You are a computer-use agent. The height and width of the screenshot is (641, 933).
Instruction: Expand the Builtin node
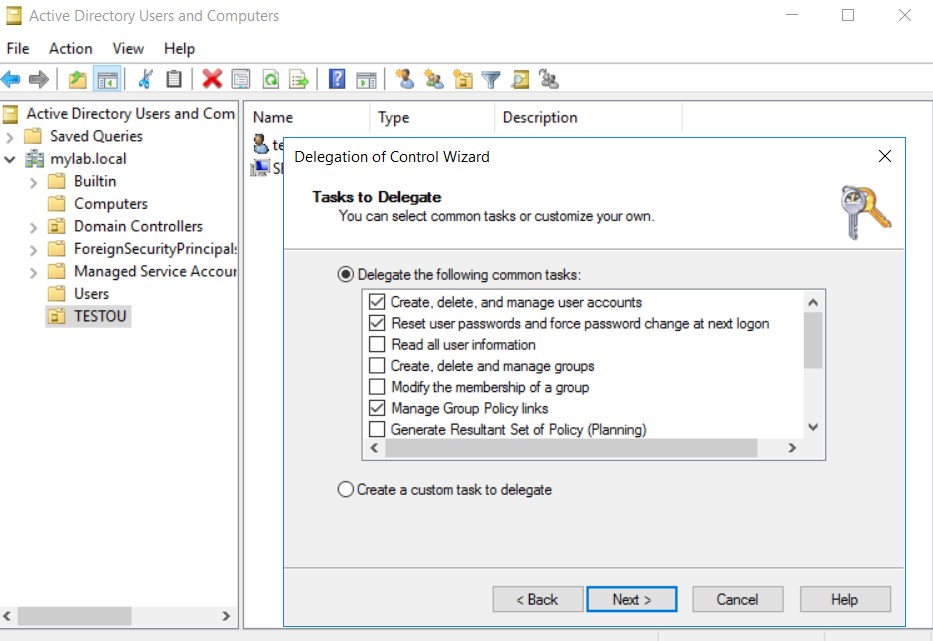point(33,183)
